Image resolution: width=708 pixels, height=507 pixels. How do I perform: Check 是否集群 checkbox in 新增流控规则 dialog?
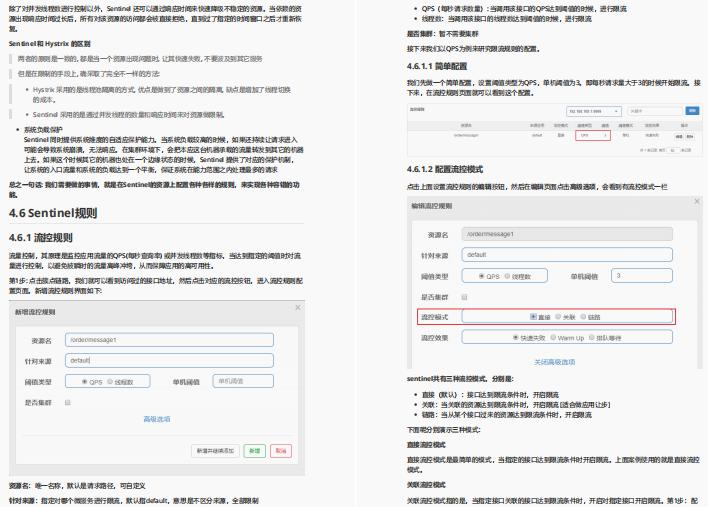68,402
